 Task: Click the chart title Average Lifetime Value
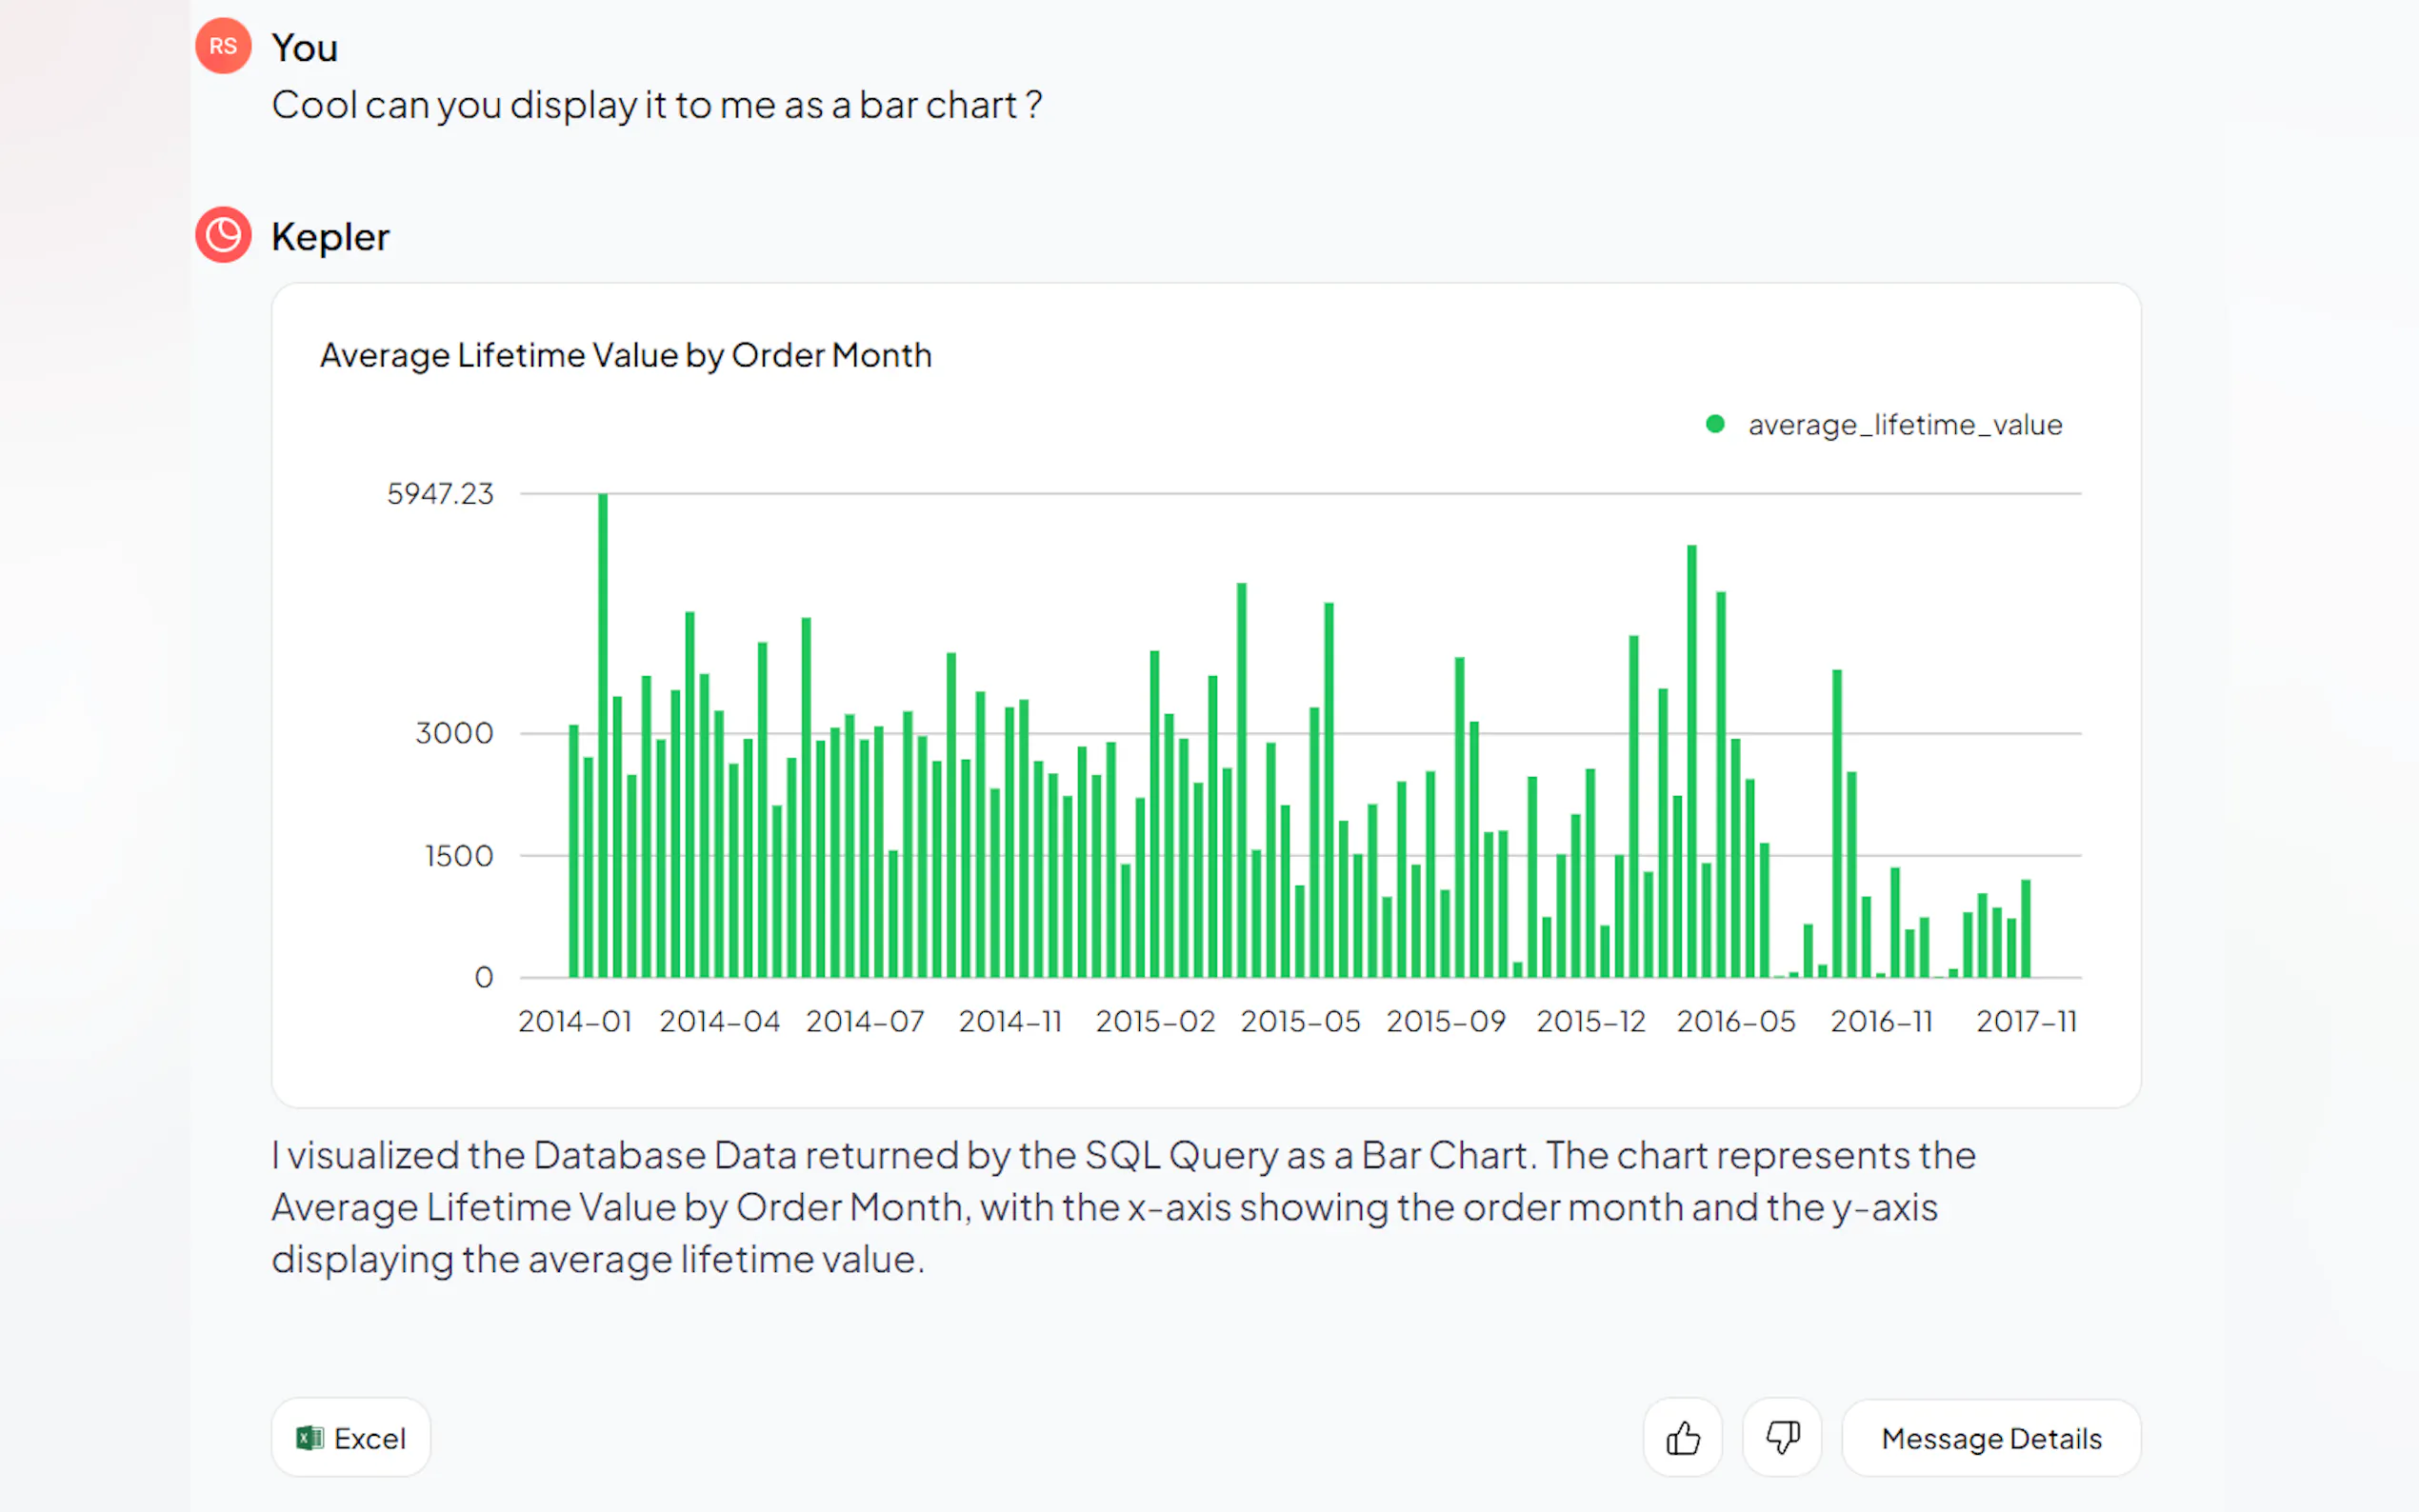point(625,356)
